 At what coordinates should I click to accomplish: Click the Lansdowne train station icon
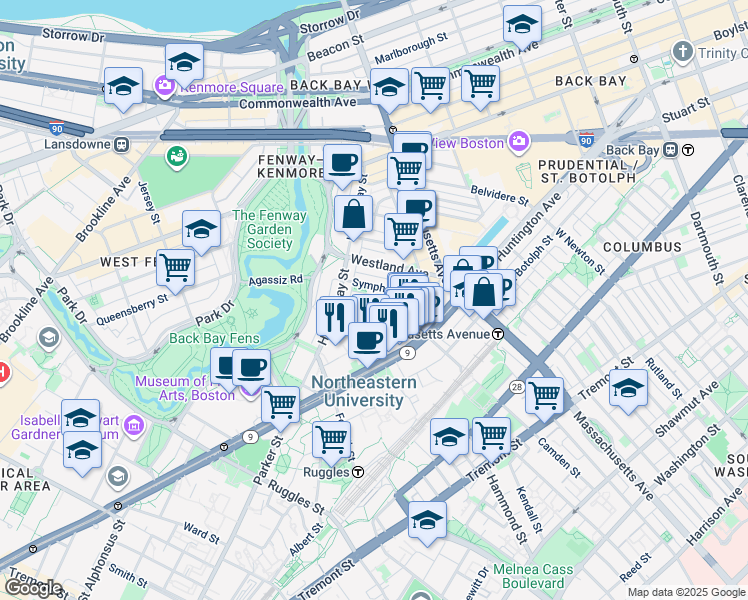coord(122,145)
